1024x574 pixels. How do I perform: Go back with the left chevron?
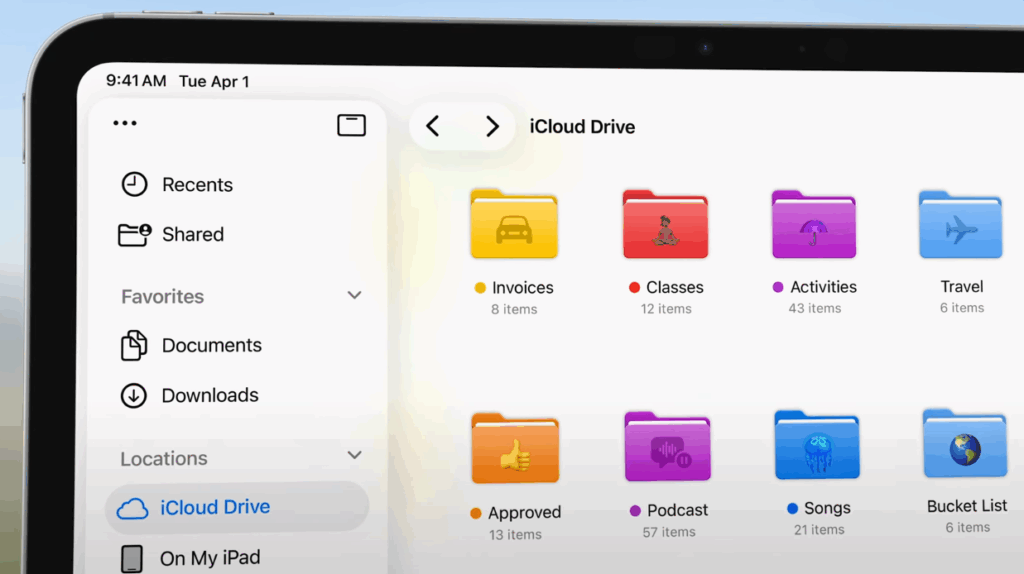pyautogui.click(x=433, y=126)
